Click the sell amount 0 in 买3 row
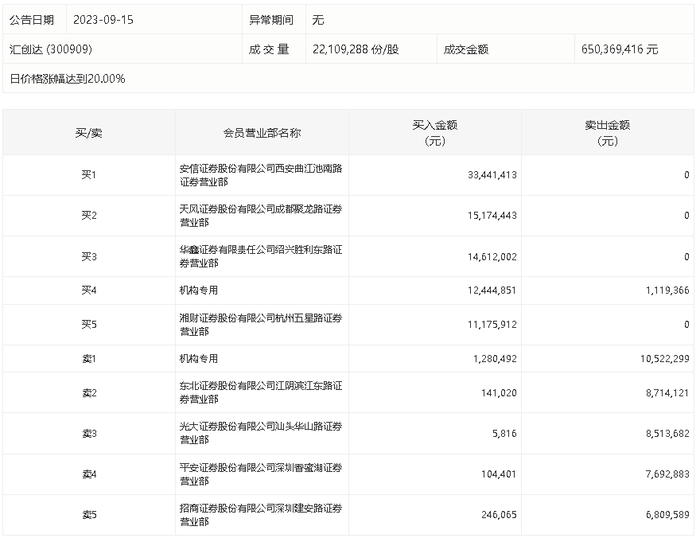The height and width of the screenshot is (542, 700). (687, 257)
